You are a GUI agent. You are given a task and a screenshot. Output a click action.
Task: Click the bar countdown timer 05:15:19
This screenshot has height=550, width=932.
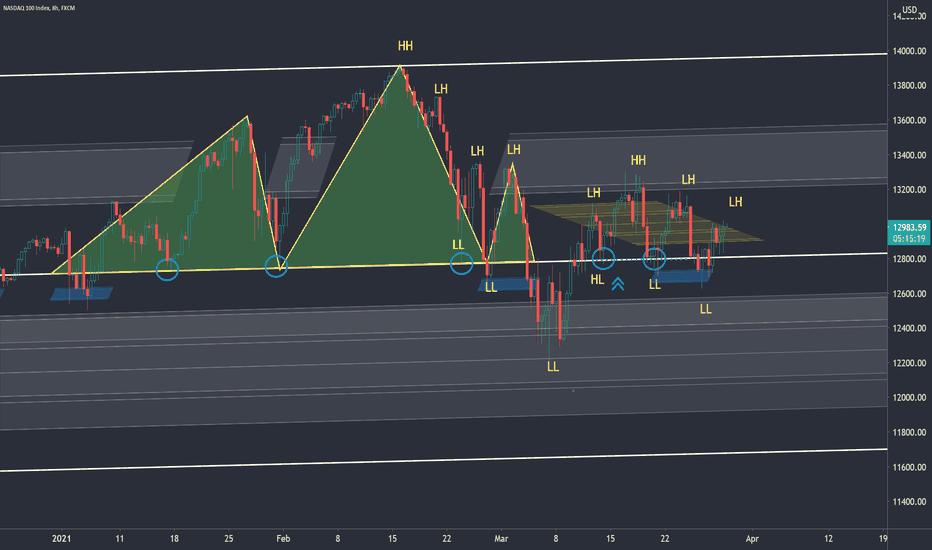[909, 238]
